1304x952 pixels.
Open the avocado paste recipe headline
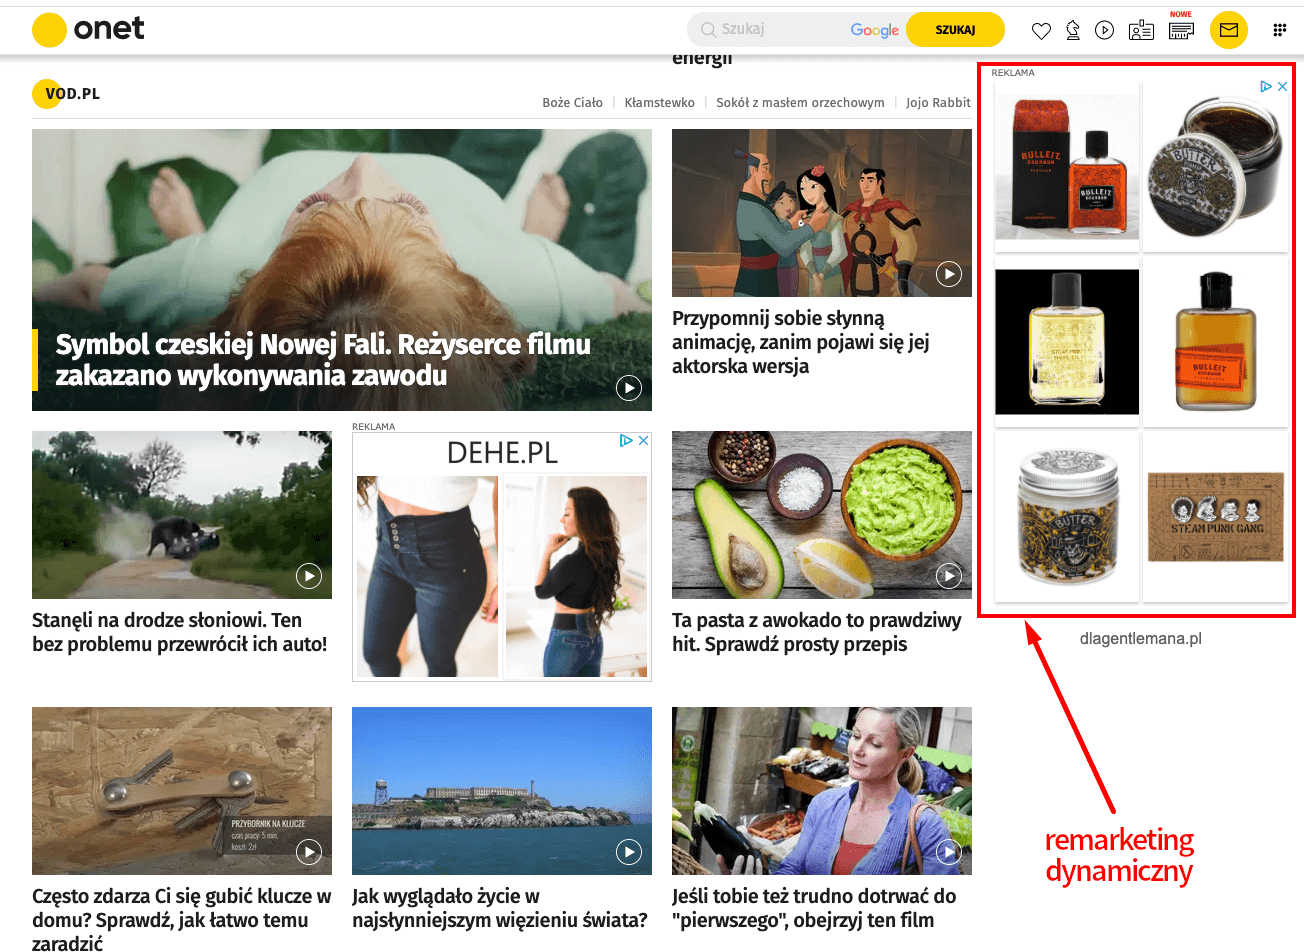click(817, 632)
